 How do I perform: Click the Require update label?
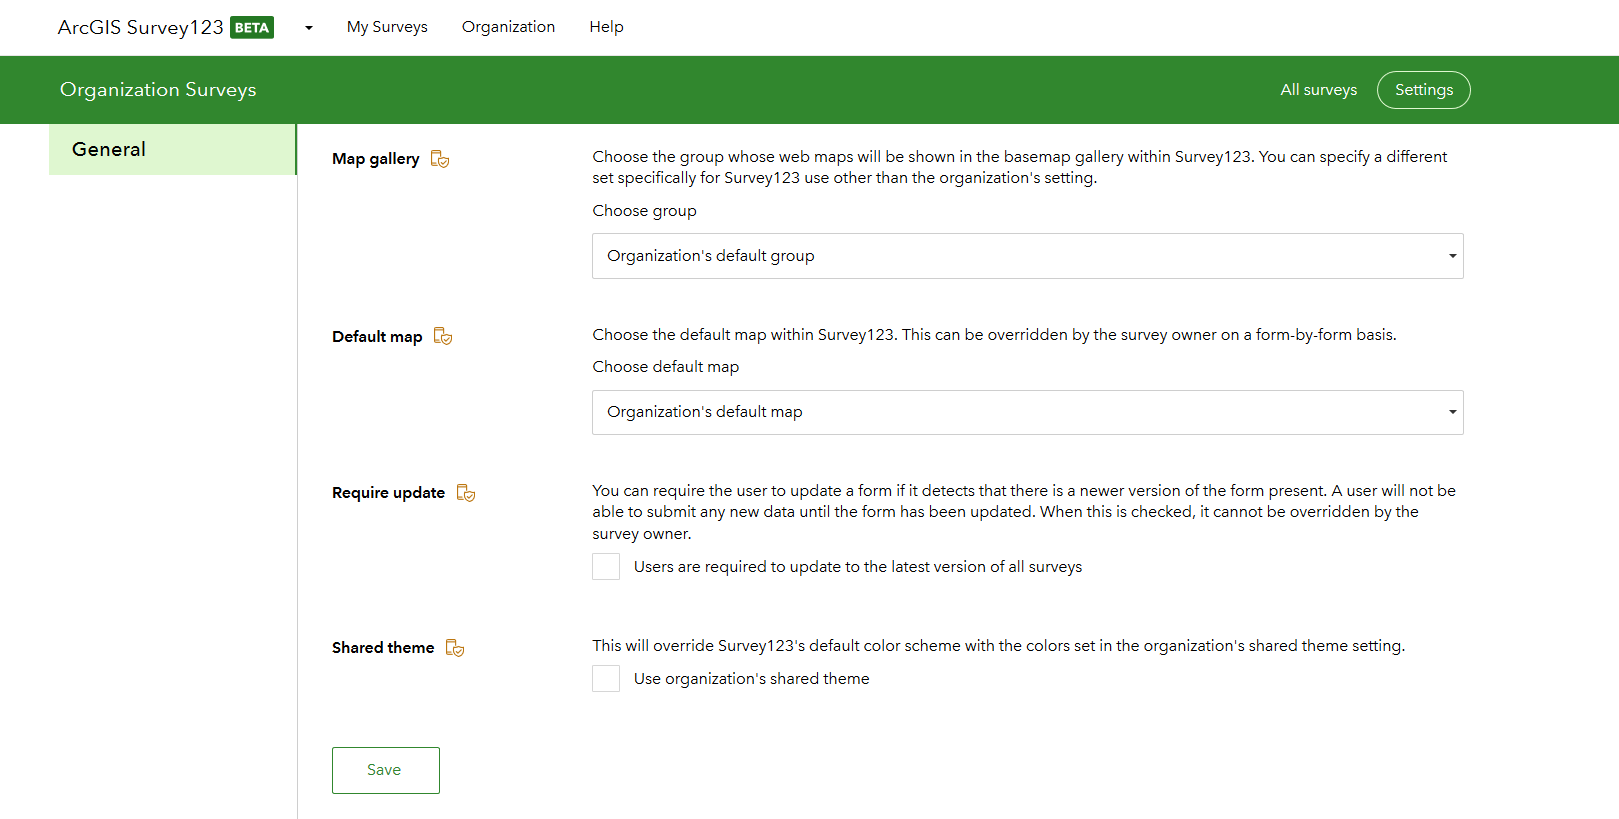(389, 493)
